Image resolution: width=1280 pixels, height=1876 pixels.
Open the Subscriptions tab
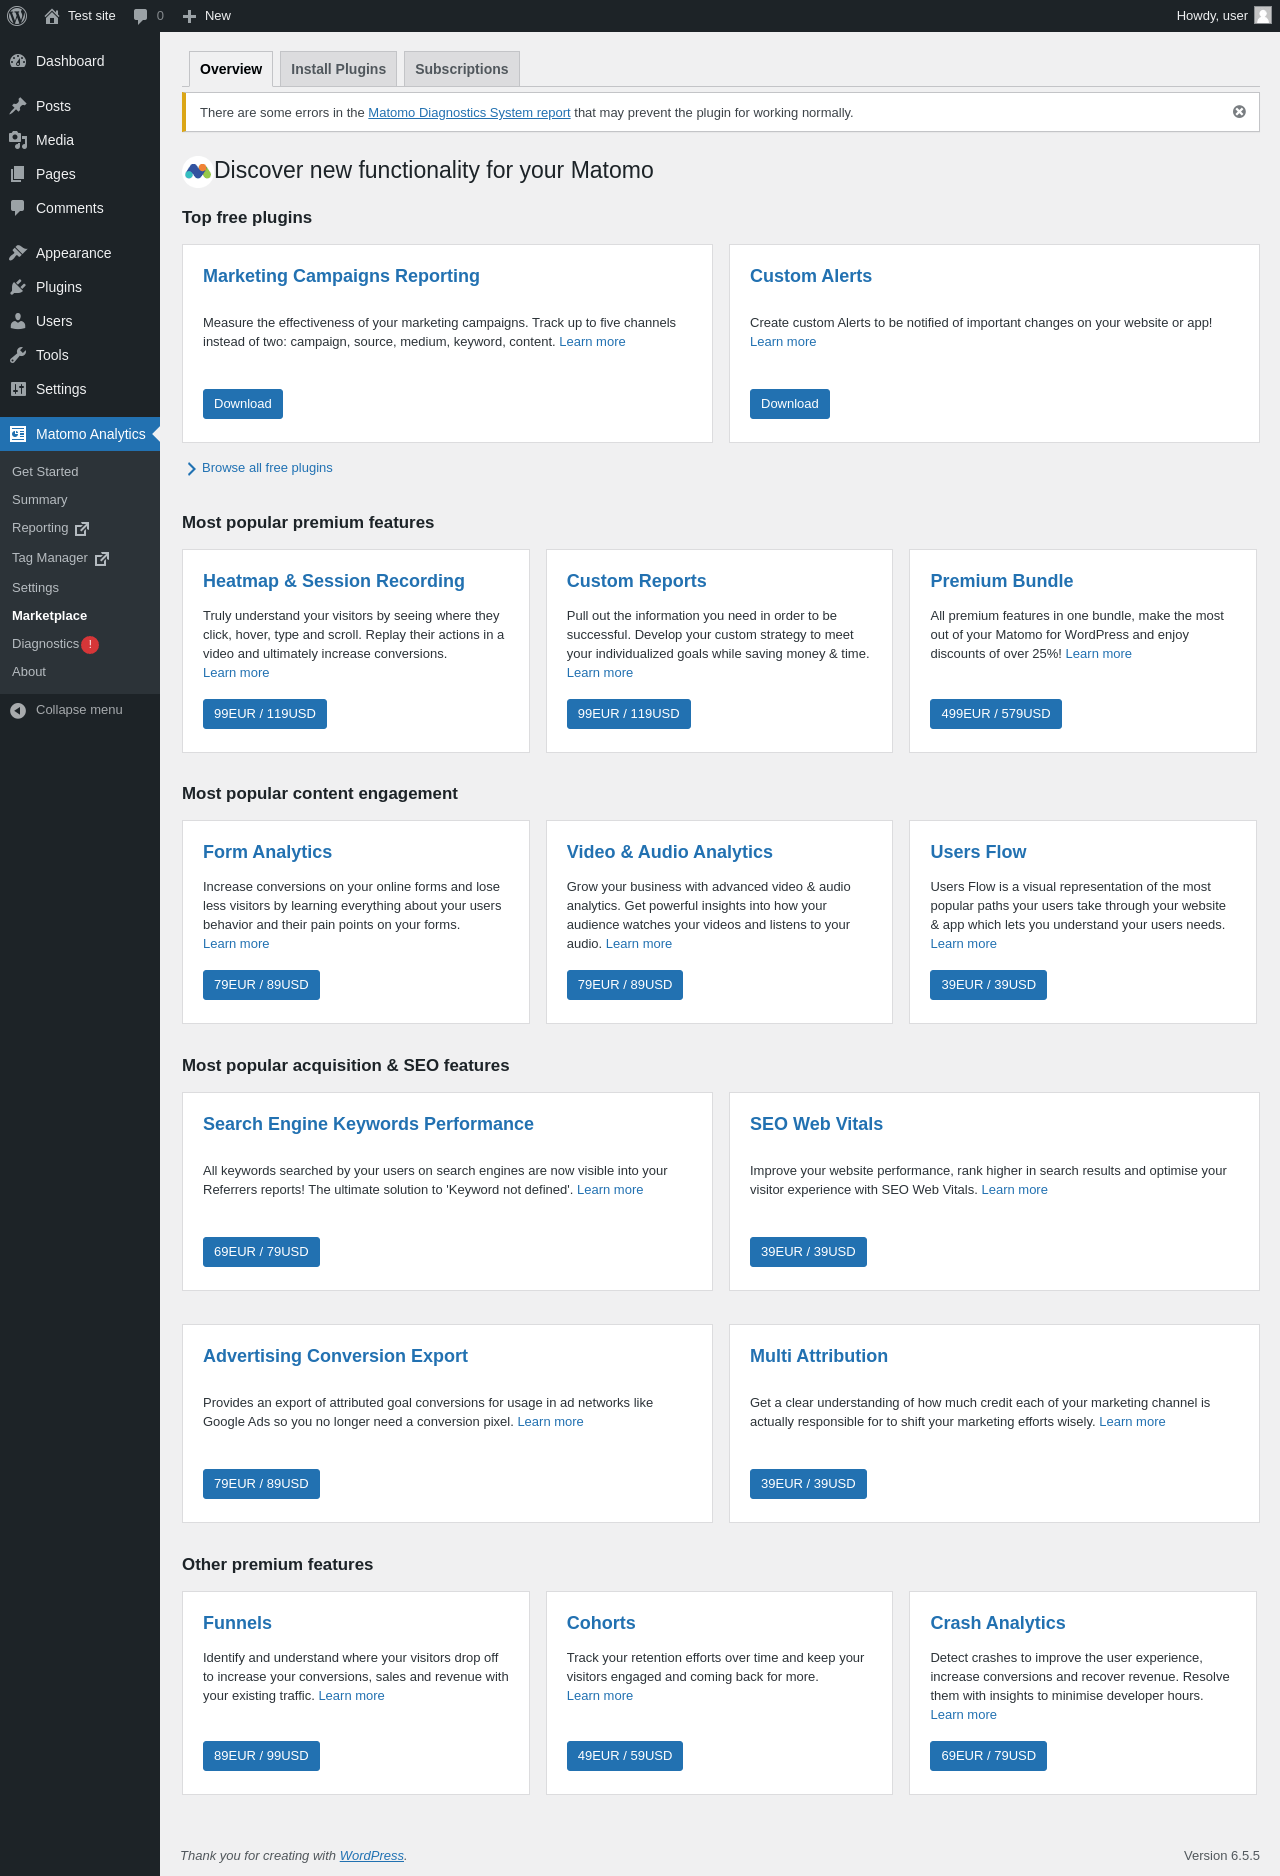(462, 69)
